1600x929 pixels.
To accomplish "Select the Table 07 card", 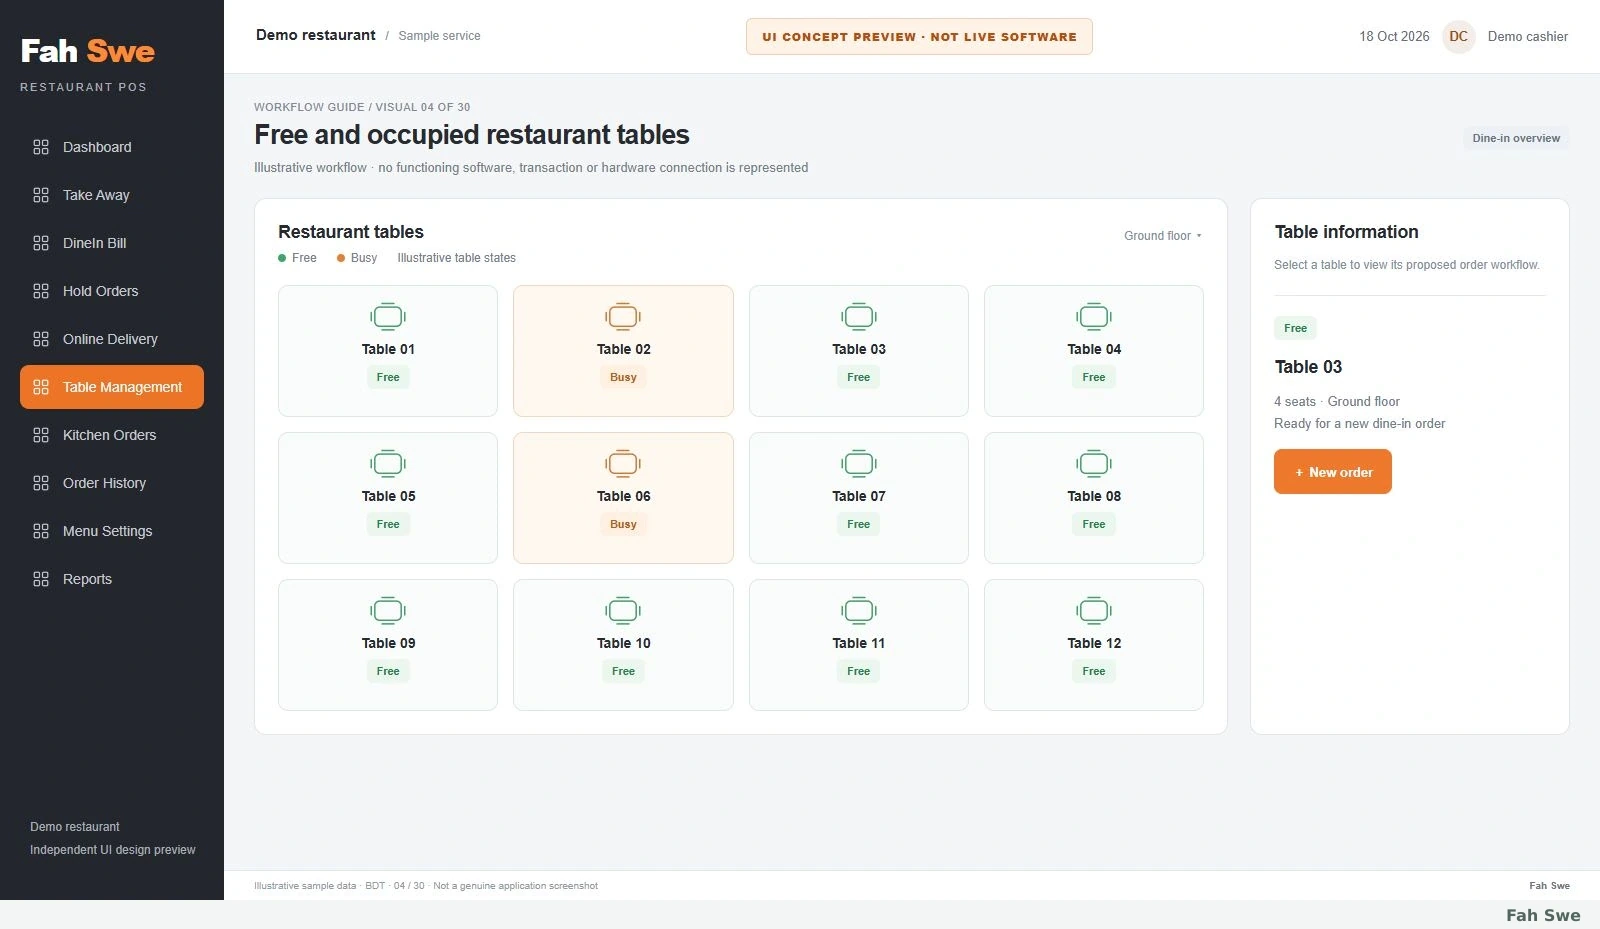I will [x=859, y=498].
